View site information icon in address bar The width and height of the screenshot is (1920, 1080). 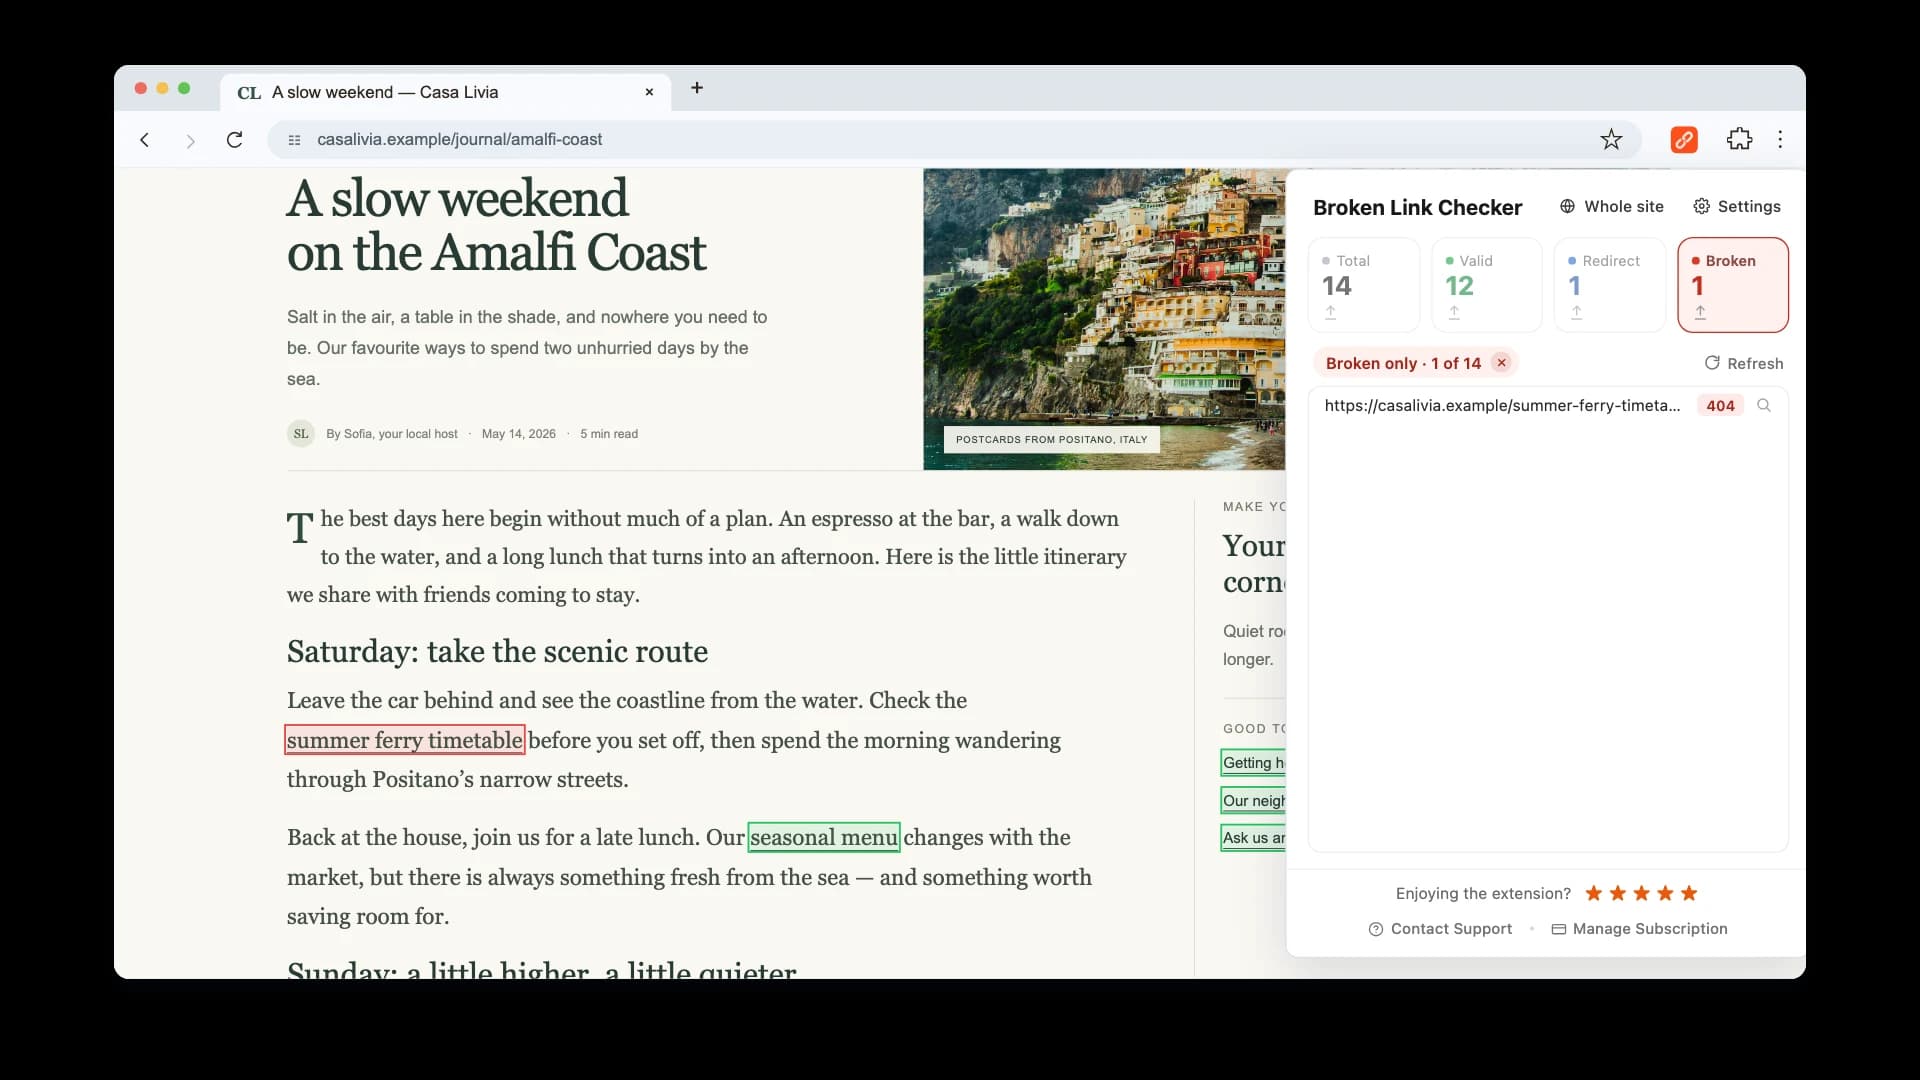pos(294,140)
